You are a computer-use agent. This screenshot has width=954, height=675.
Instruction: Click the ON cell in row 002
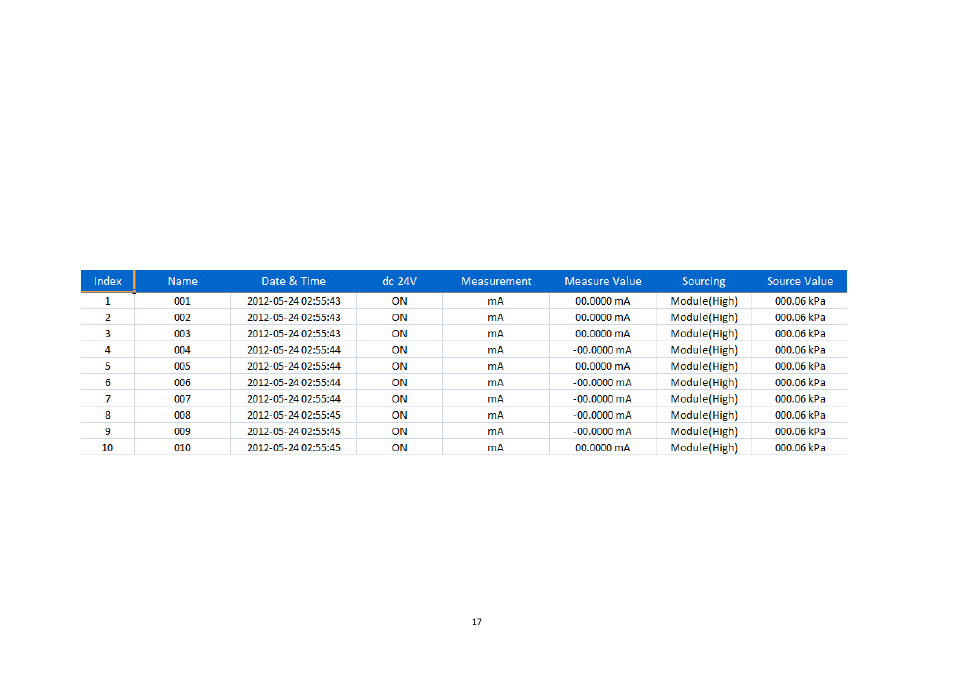[x=399, y=318]
